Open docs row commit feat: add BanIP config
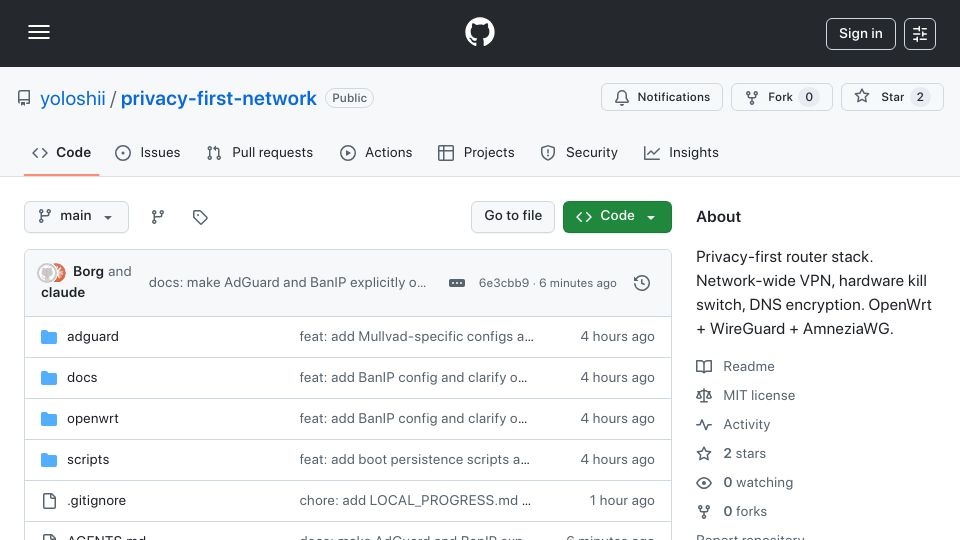Screen dimensions: 960x540 pyautogui.click(x=413, y=378)
